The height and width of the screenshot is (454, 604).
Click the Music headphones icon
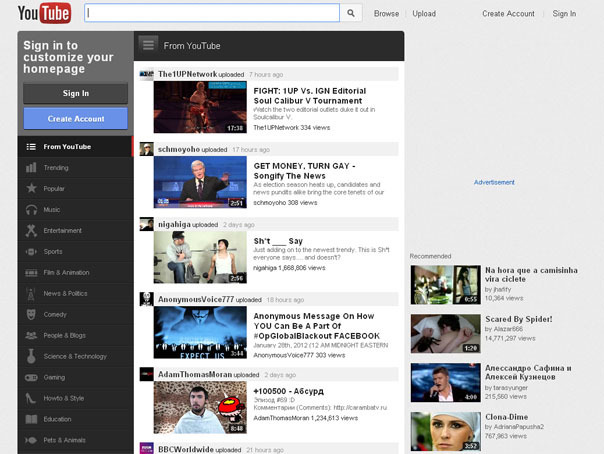point(31,209)
